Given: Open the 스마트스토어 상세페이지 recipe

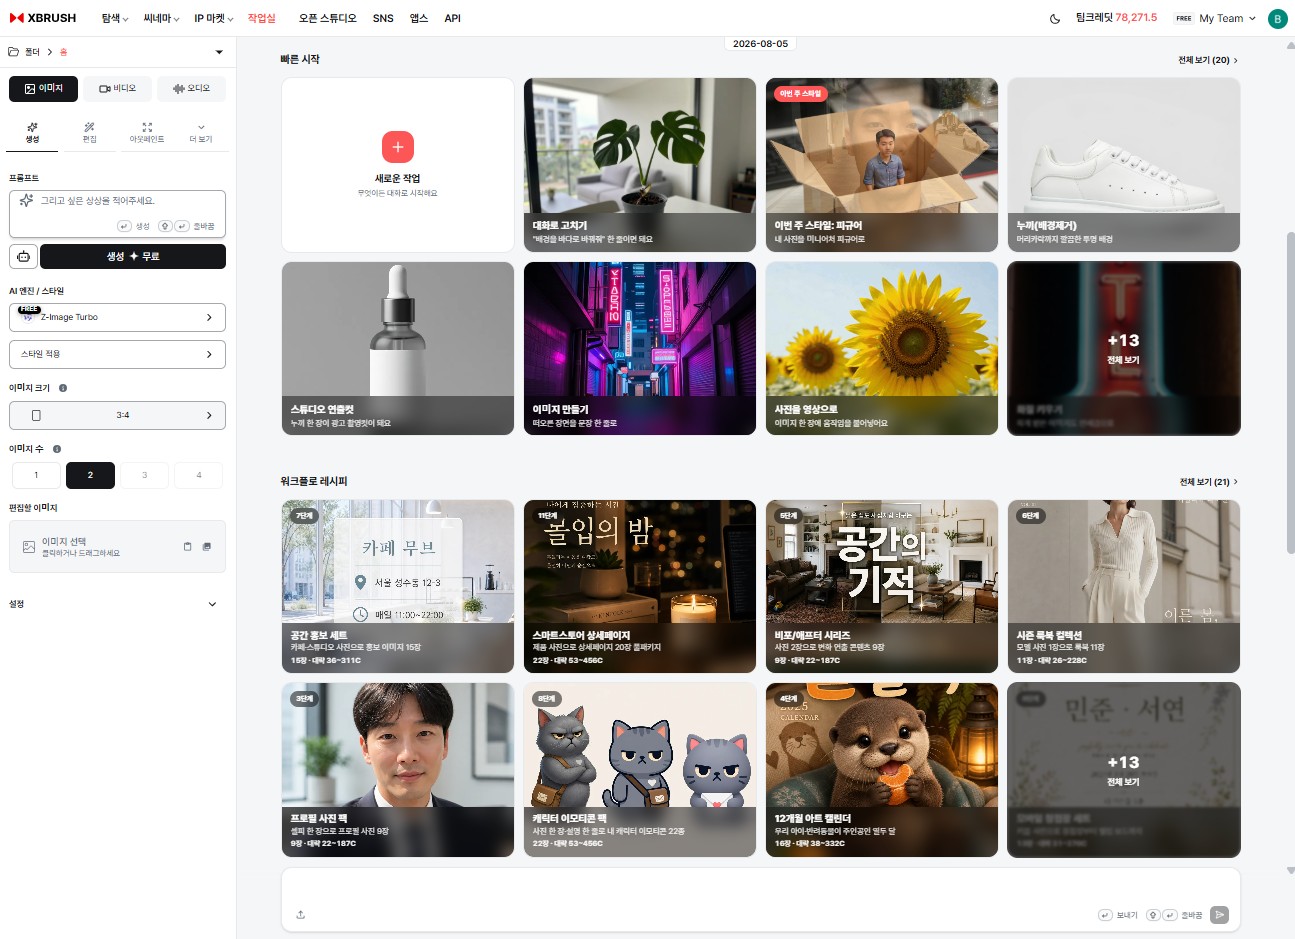Looking at the screenshot, I should click(640, 587).
